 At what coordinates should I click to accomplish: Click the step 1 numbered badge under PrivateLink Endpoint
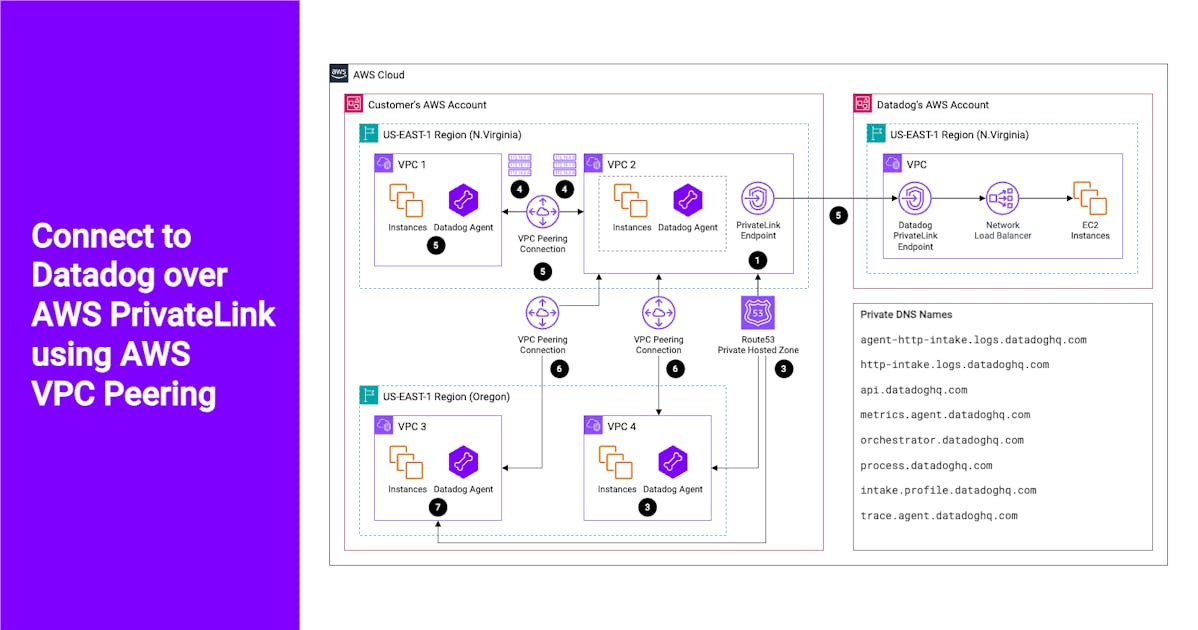click(x=758, y=260)
